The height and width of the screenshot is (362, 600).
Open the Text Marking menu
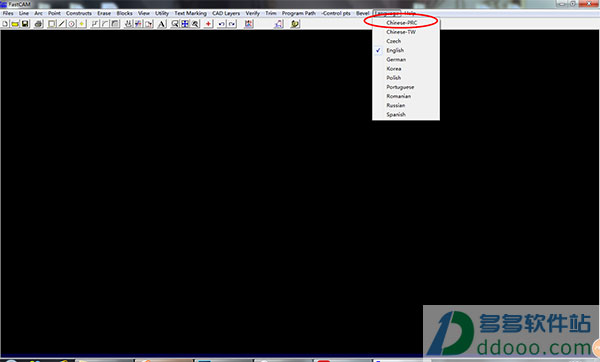click(x=191, y=13)
